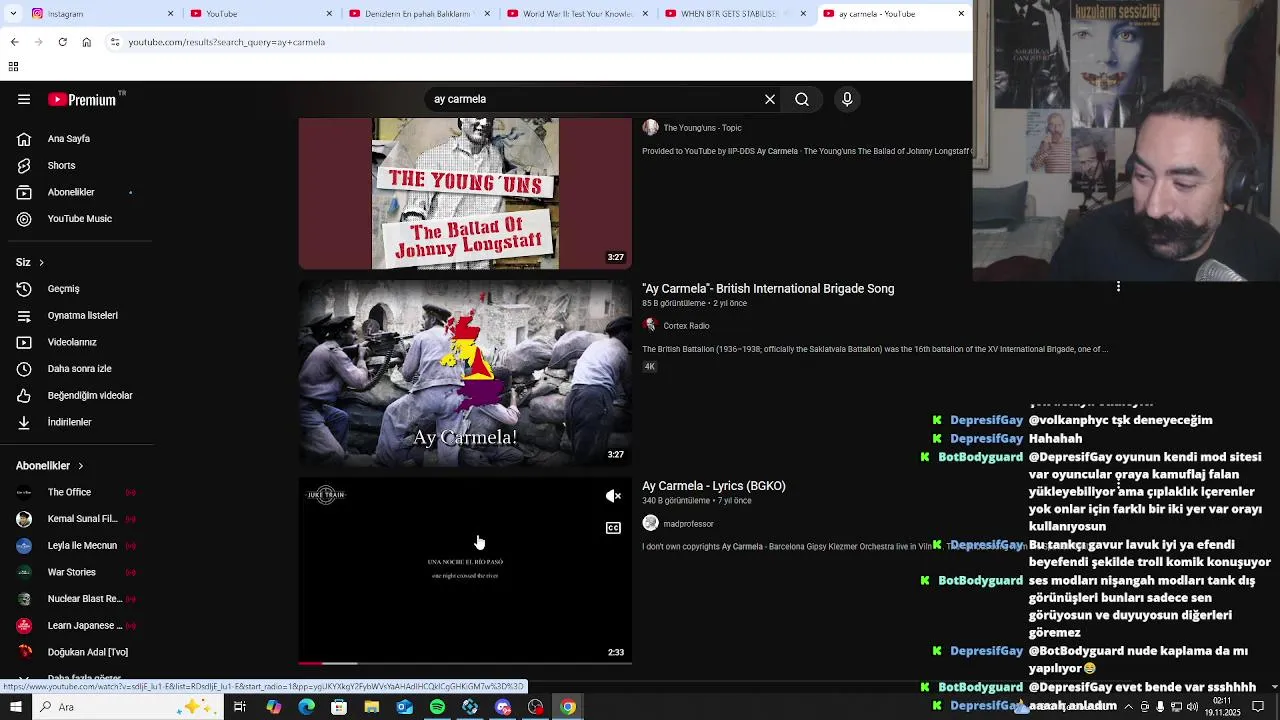Open Leyla ile Mecnun subscription
The height and width of the screenshot is (720, 1280).
75,546
